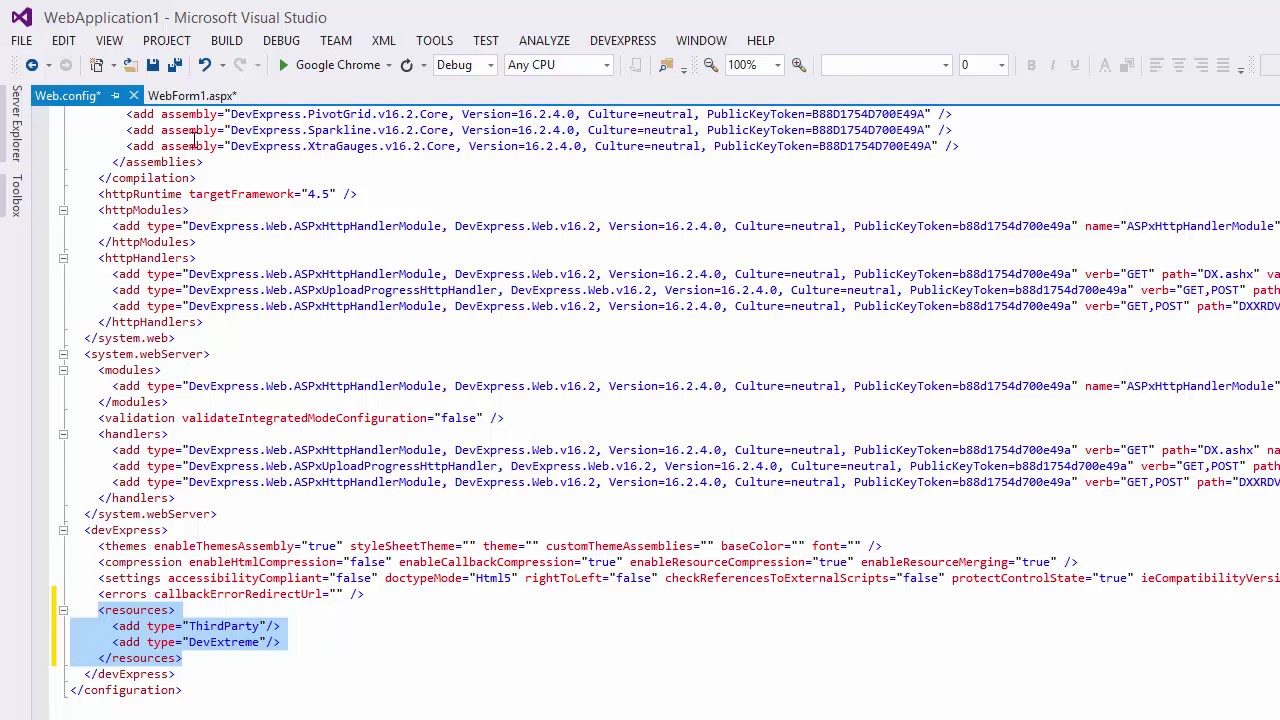Open the TEST menu
Image resolution: width=1280 pixels, height=720 pixels.
click(486, 41)
